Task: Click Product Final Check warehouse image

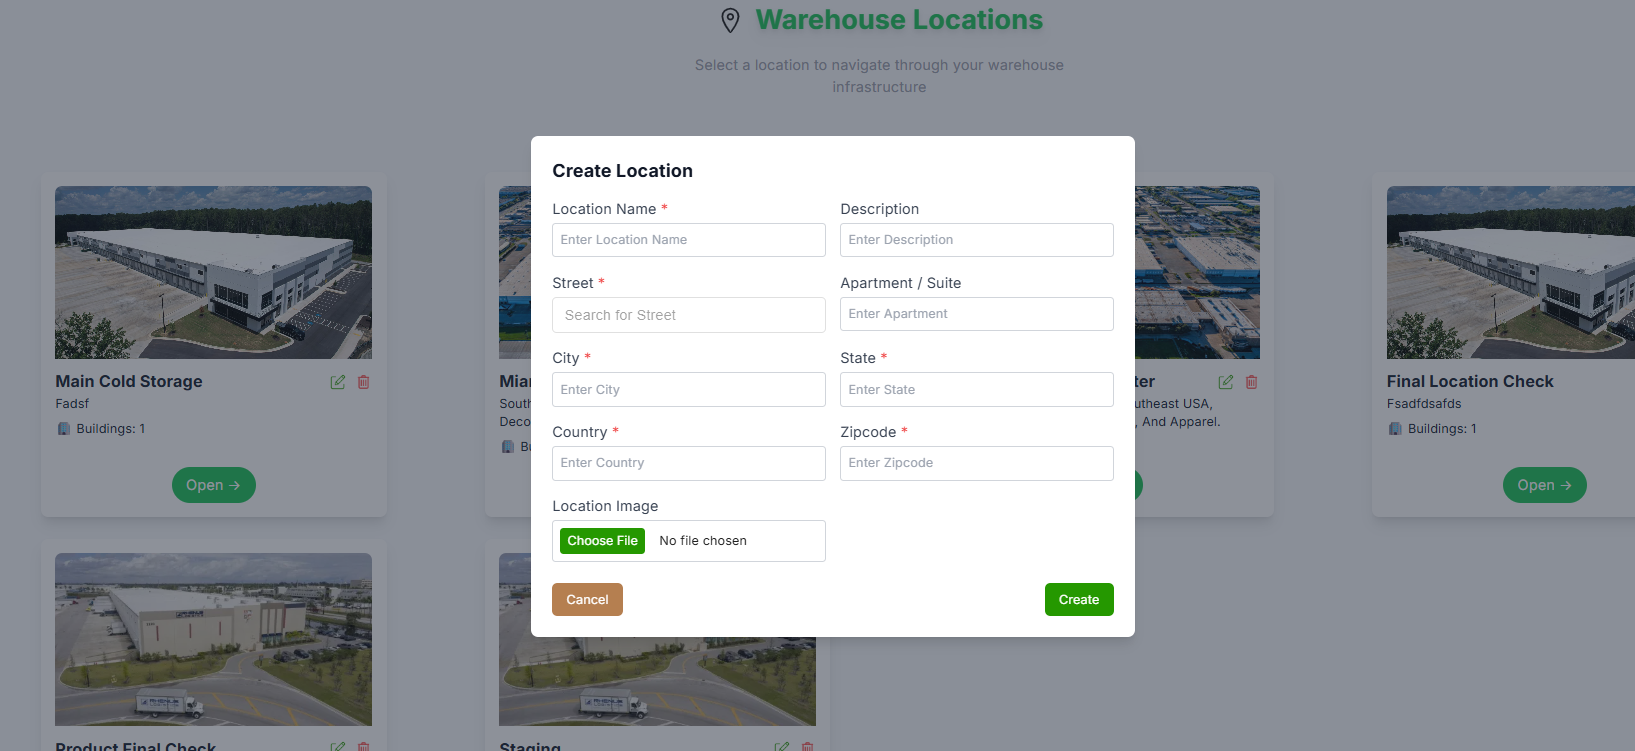Action: pyautogui.click(x=213, y=639)
